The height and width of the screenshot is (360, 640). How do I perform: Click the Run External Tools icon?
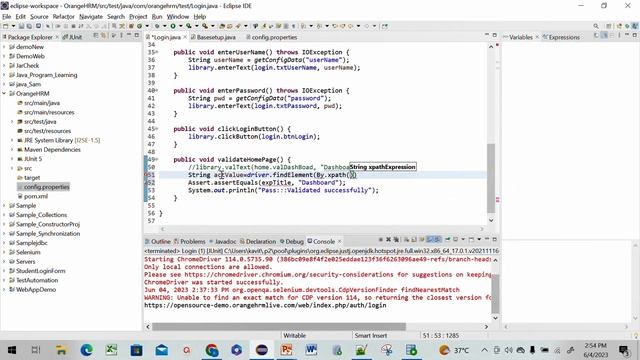coord(205,26)
